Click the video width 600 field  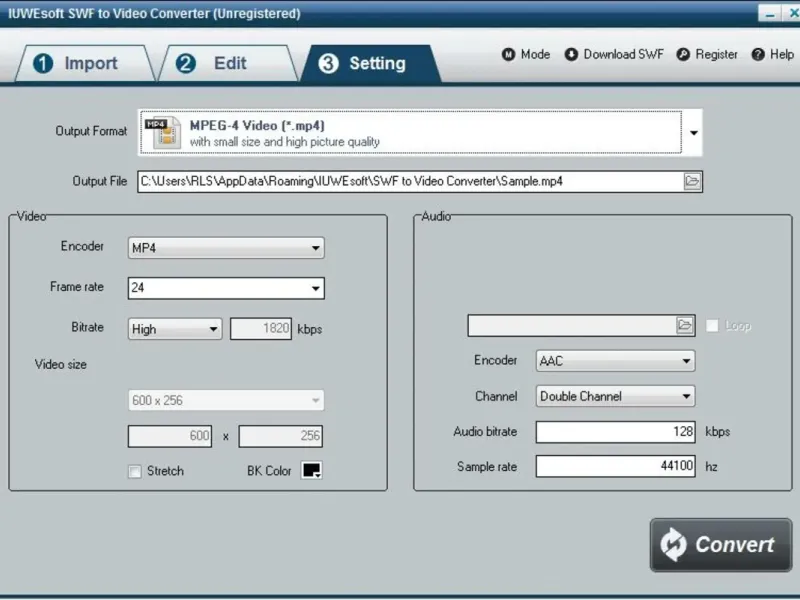tap(170, 436)
